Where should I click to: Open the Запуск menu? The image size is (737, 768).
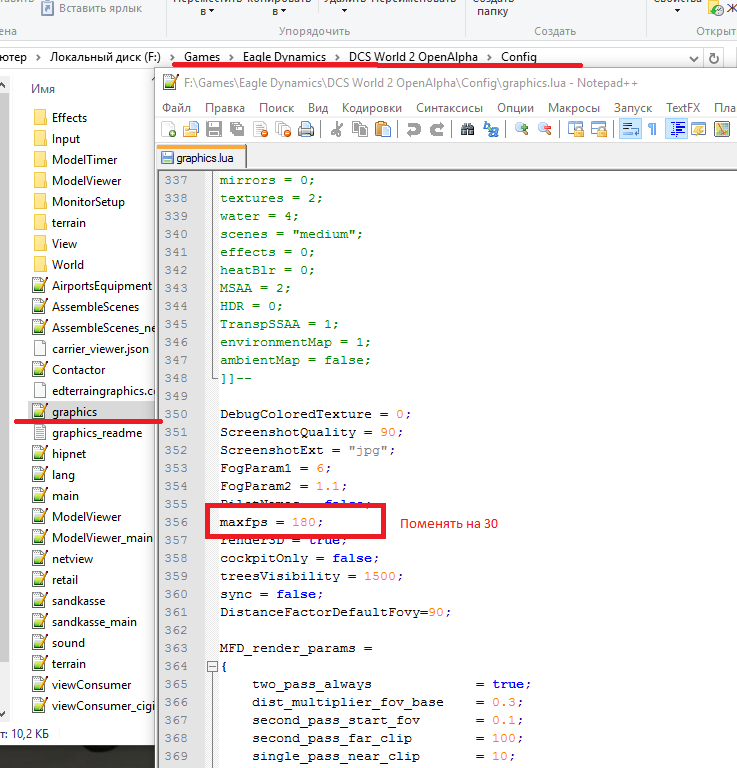pyautogui.click(x=633, y=108)
